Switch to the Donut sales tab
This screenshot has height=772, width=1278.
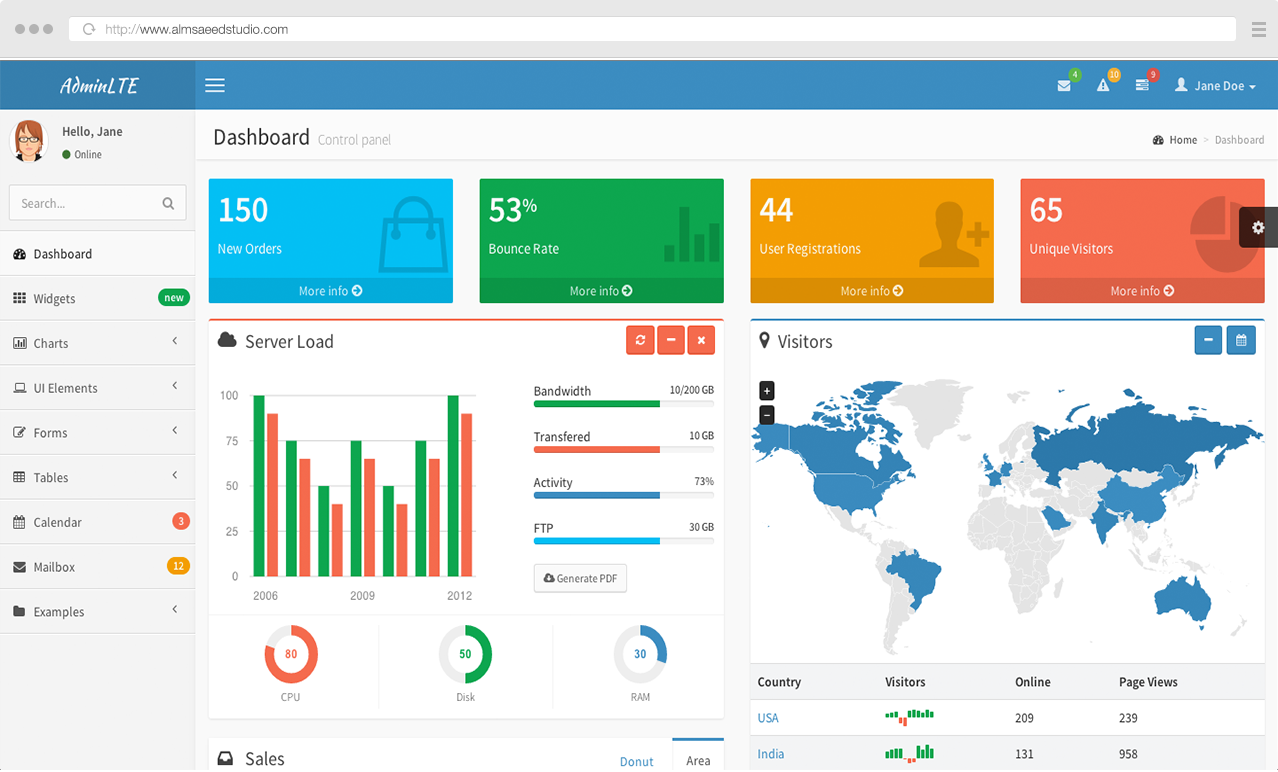[x=636, y=762]
